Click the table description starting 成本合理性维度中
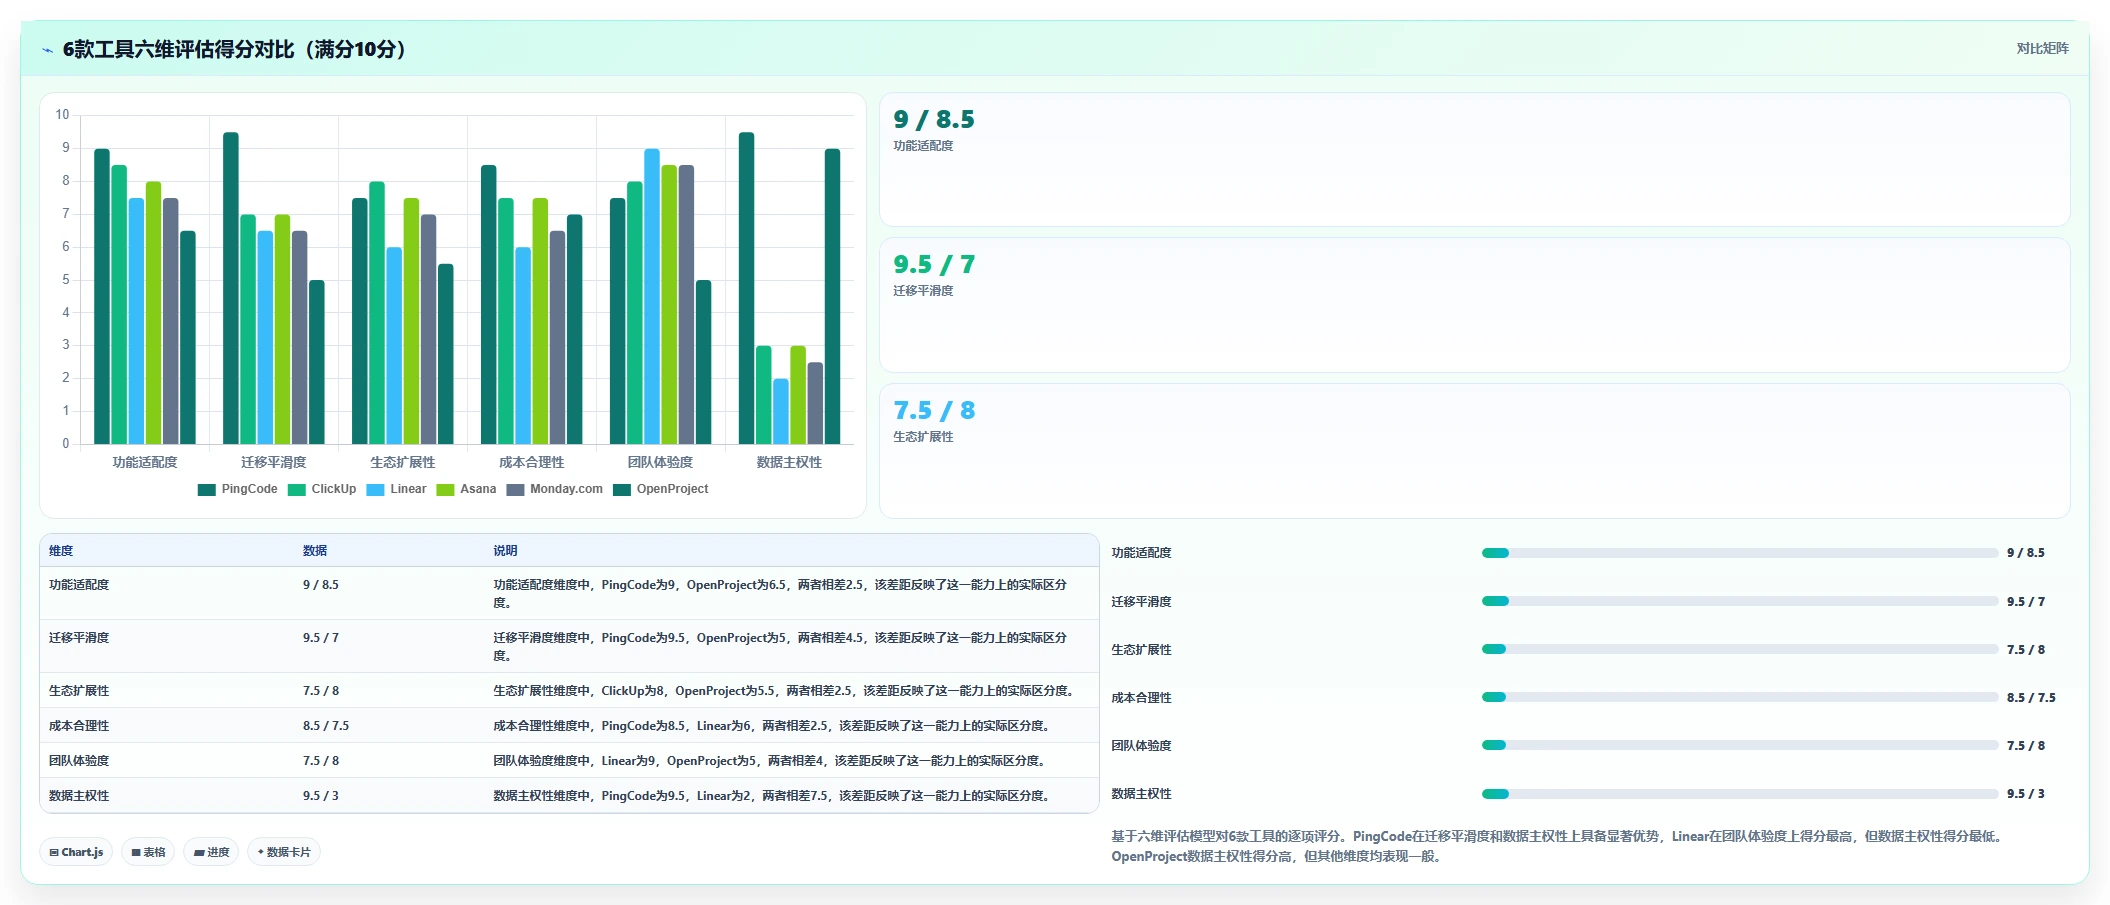Screen dimensions: 2110x905 773,726
